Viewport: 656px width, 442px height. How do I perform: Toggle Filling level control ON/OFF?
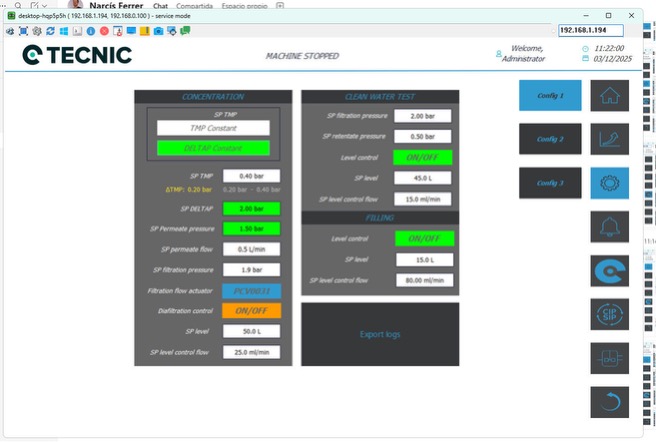point(423,238)
